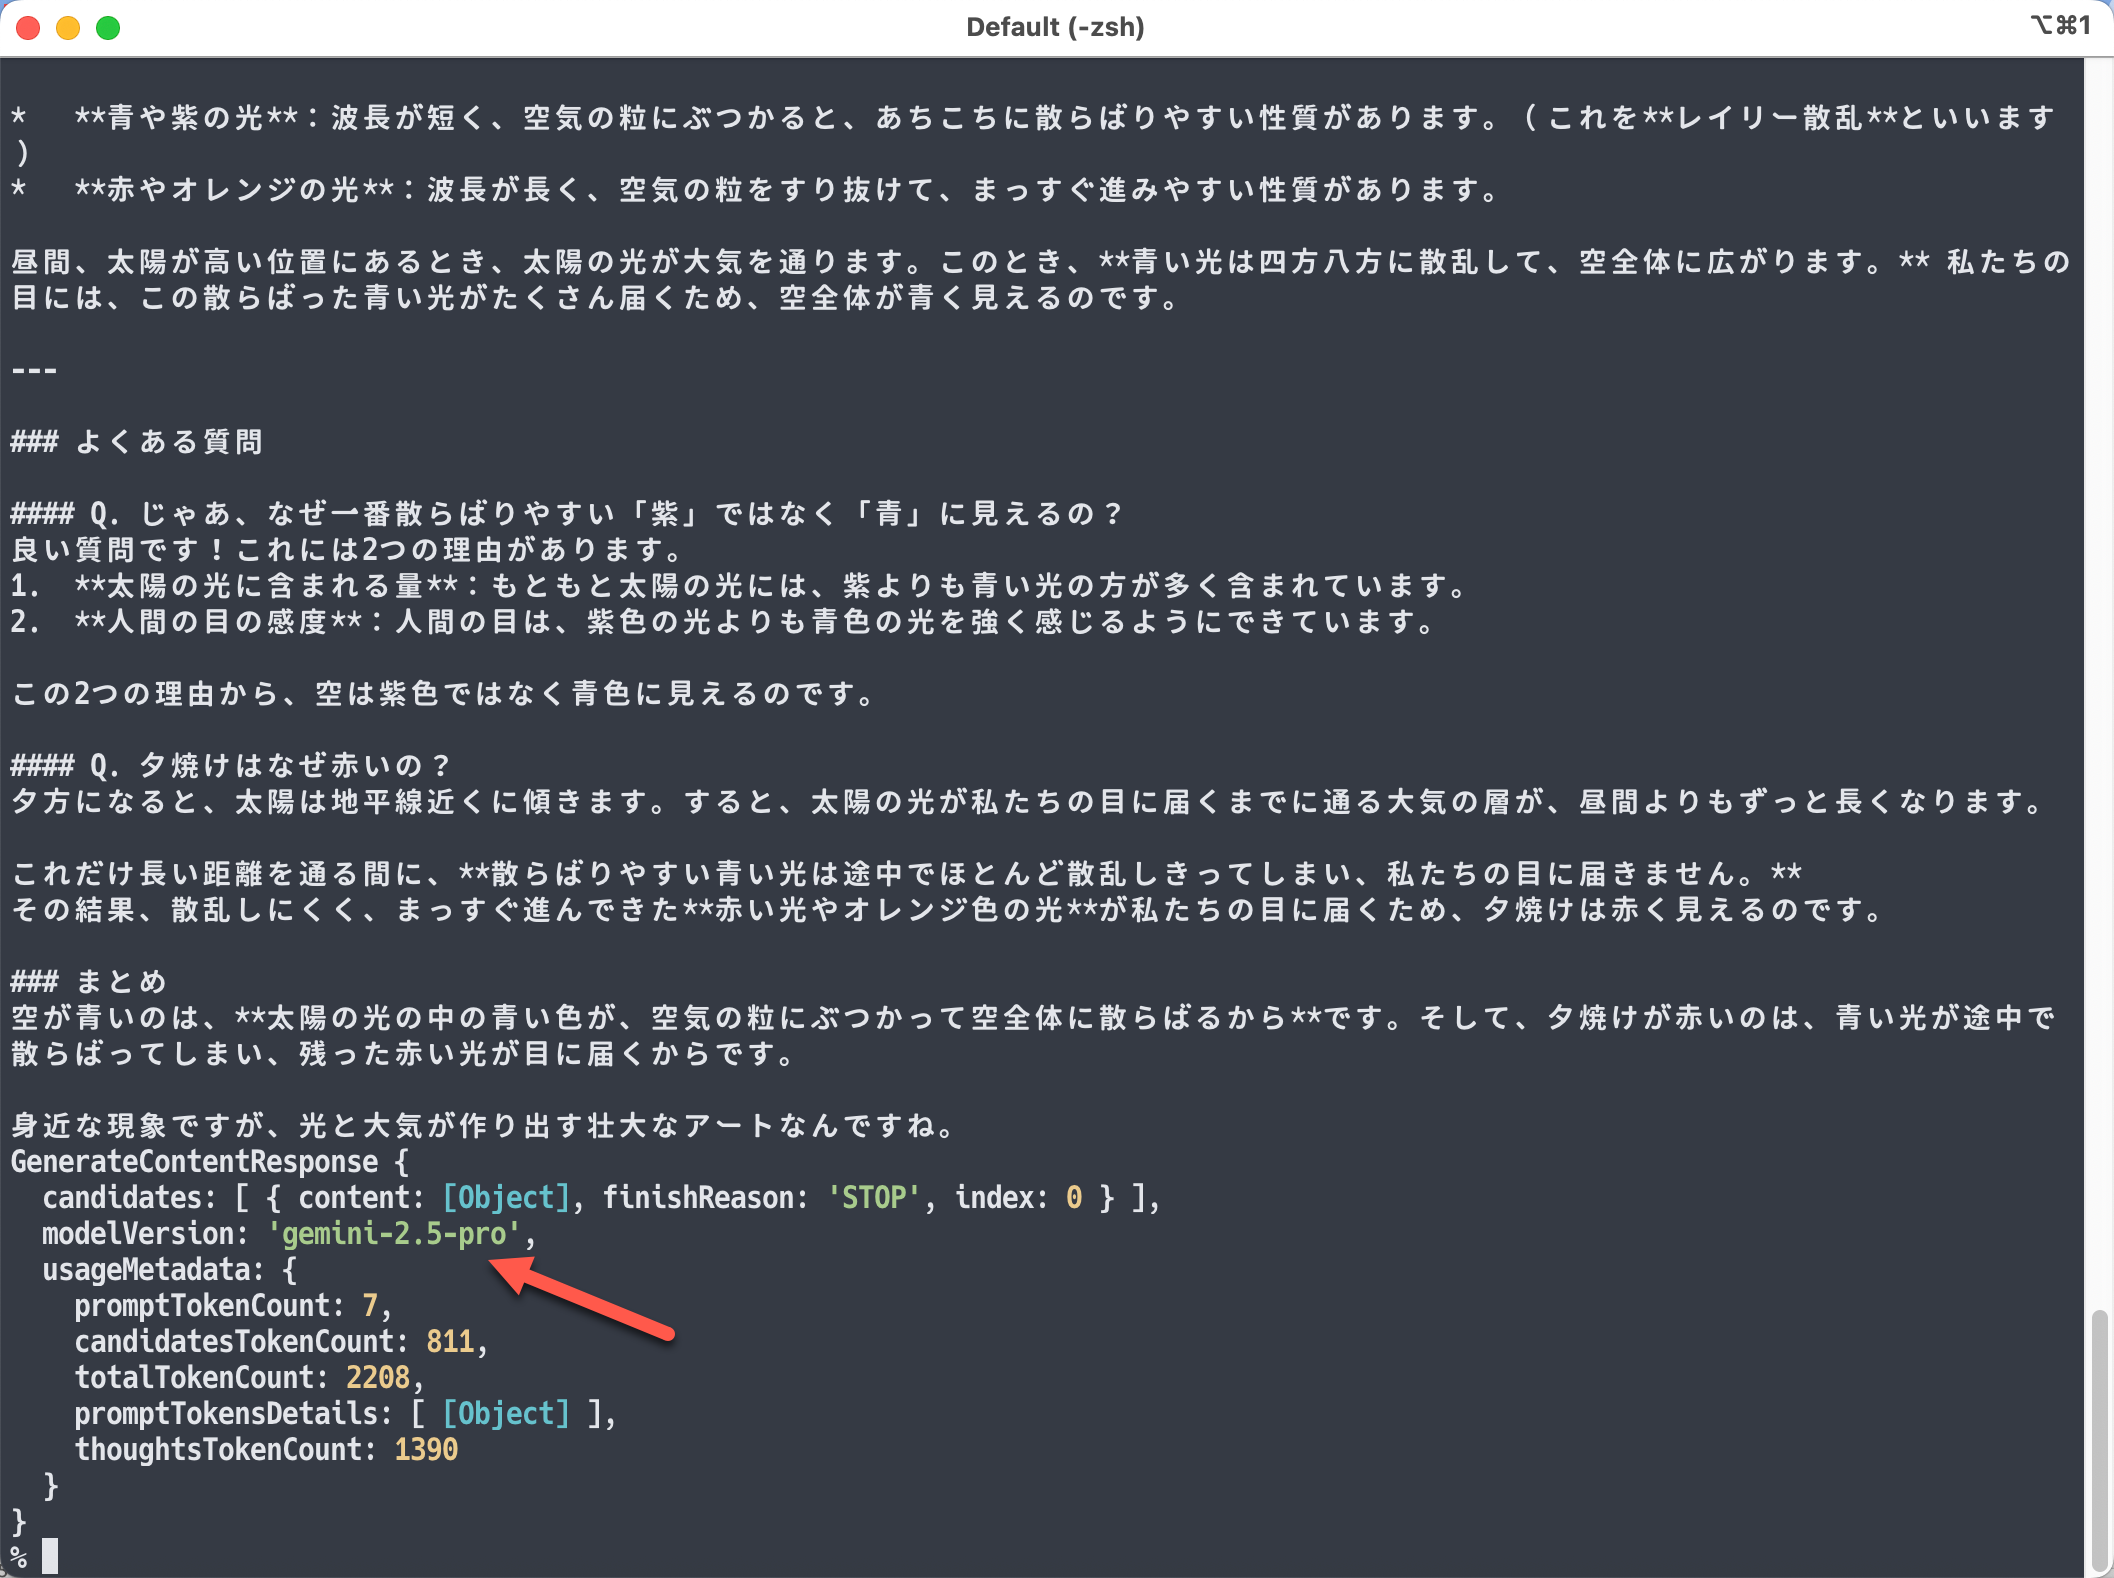
Task: Click the % shell prompt symbol
Action: pos(17,1556)
